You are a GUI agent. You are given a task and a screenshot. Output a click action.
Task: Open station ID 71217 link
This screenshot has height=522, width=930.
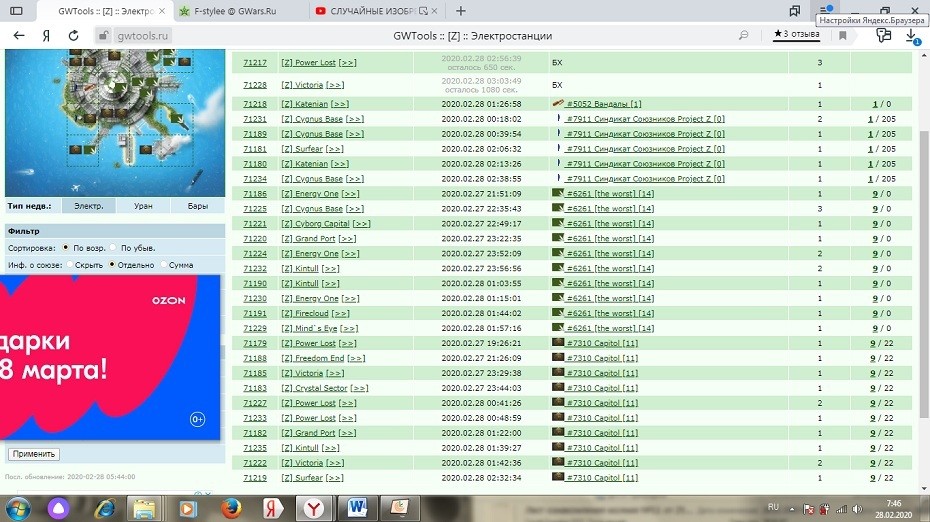(255, 62)
